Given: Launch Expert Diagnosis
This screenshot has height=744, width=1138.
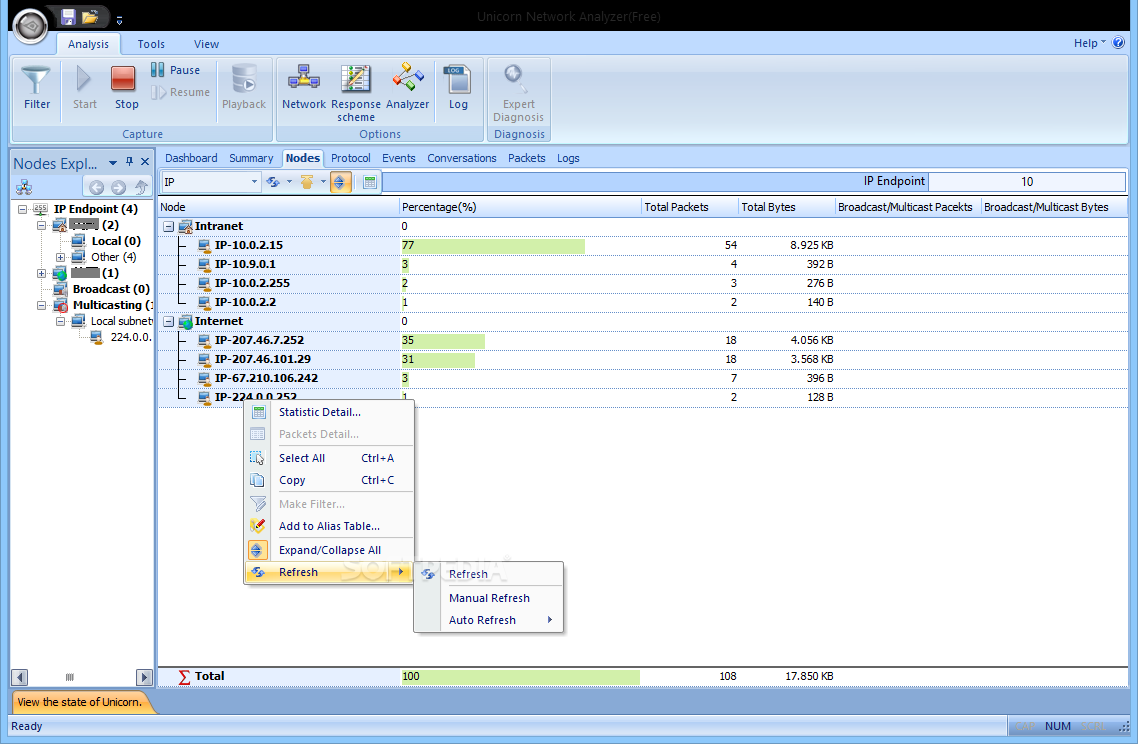Looking at the screenshot, I should 518,92.
